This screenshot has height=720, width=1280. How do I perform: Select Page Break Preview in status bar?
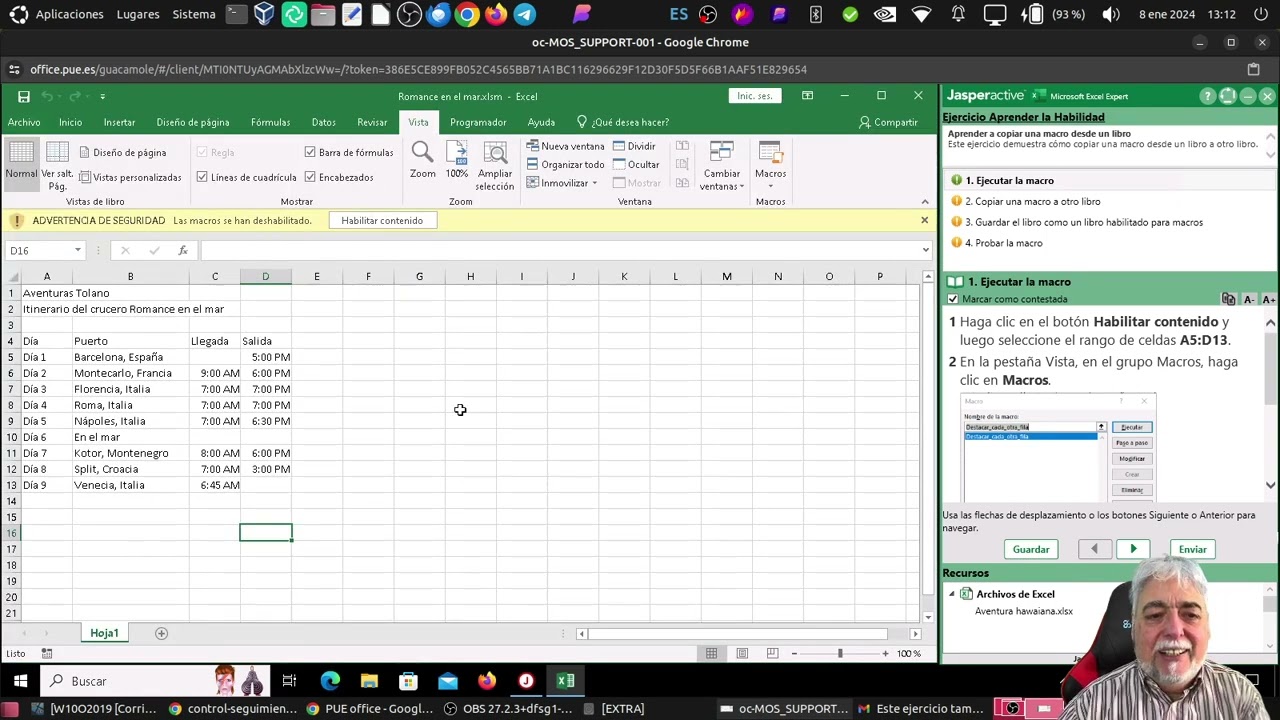tap(772, 653)
